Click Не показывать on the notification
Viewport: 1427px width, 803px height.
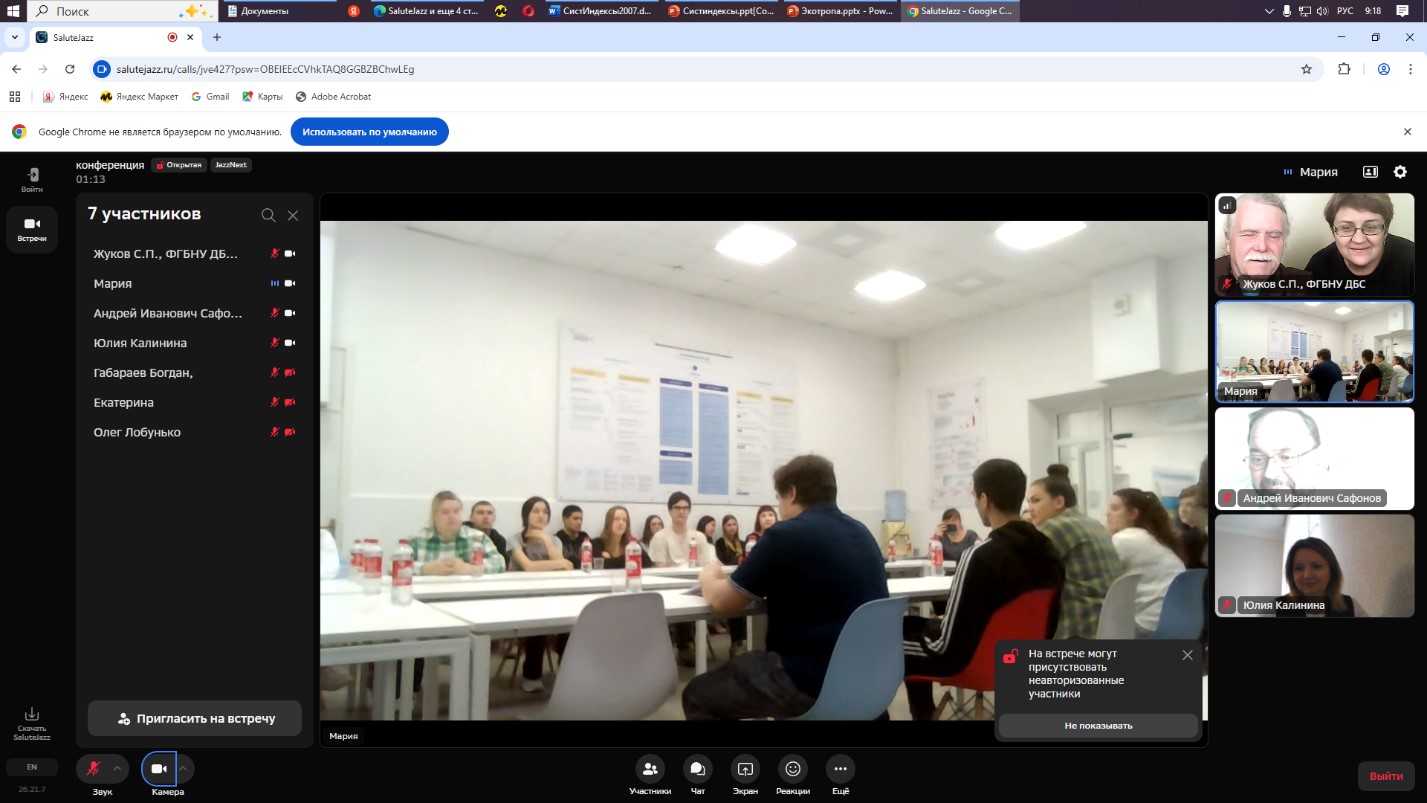[x=1098, y=725]
